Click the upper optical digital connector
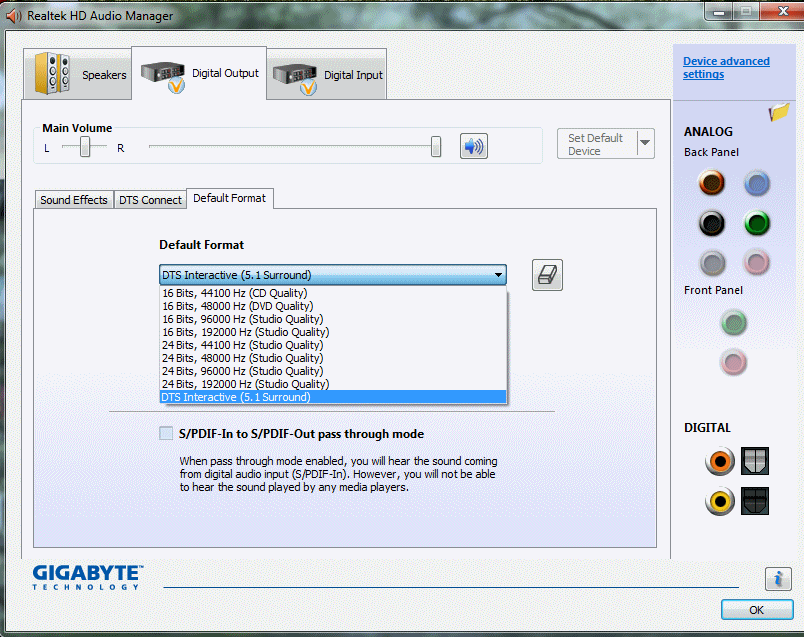 point(755,461)
